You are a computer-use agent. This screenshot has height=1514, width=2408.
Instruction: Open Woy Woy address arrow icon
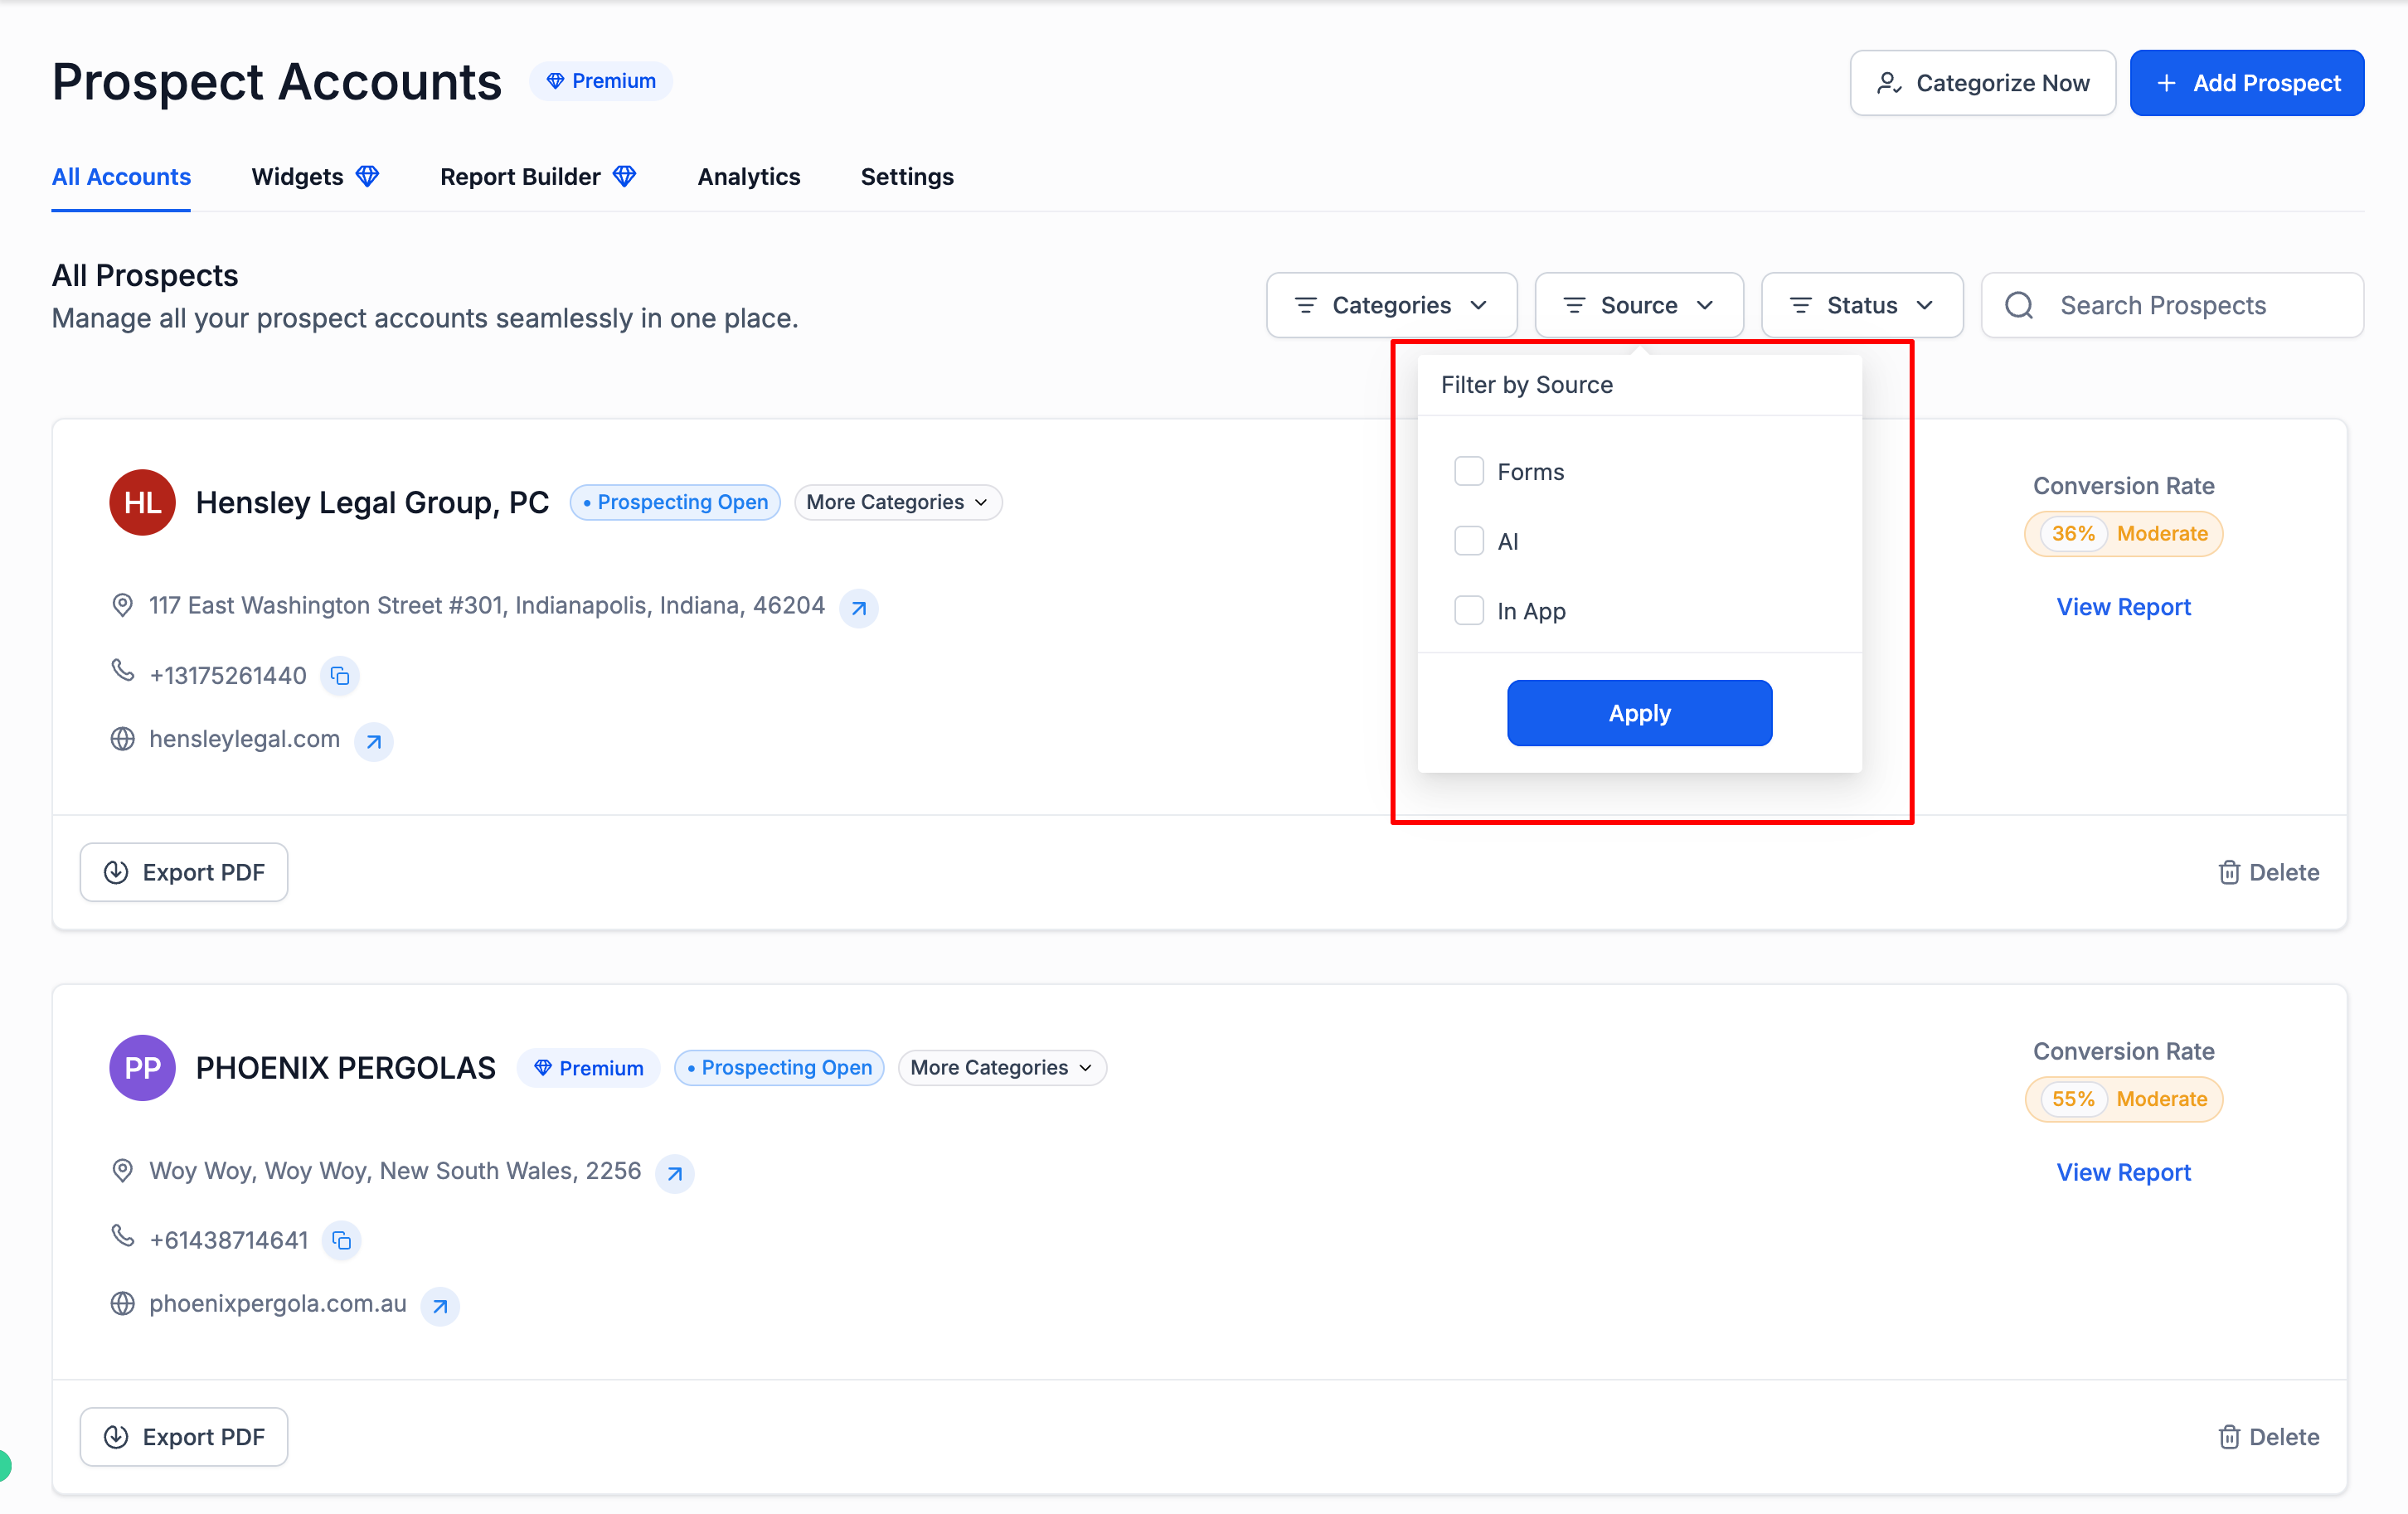pyautogui.click(x=674, y=1173)
